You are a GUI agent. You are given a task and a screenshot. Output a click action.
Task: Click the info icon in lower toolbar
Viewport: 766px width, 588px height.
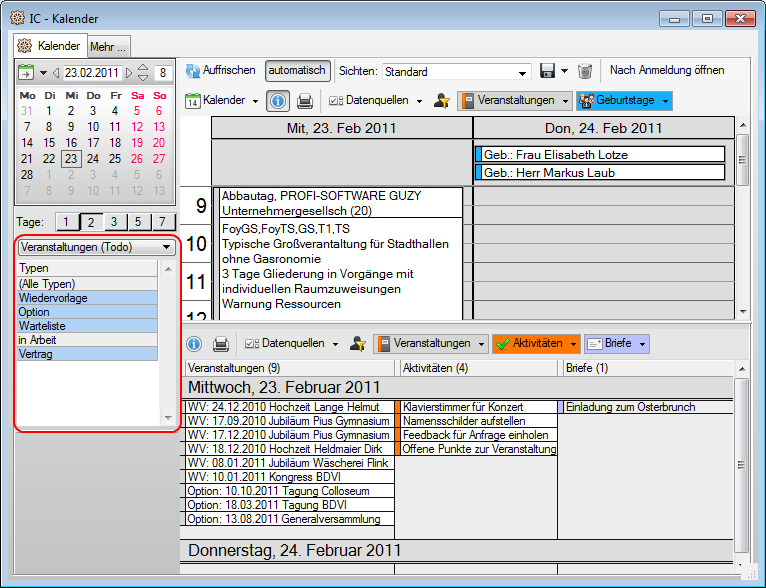[194, 344]
